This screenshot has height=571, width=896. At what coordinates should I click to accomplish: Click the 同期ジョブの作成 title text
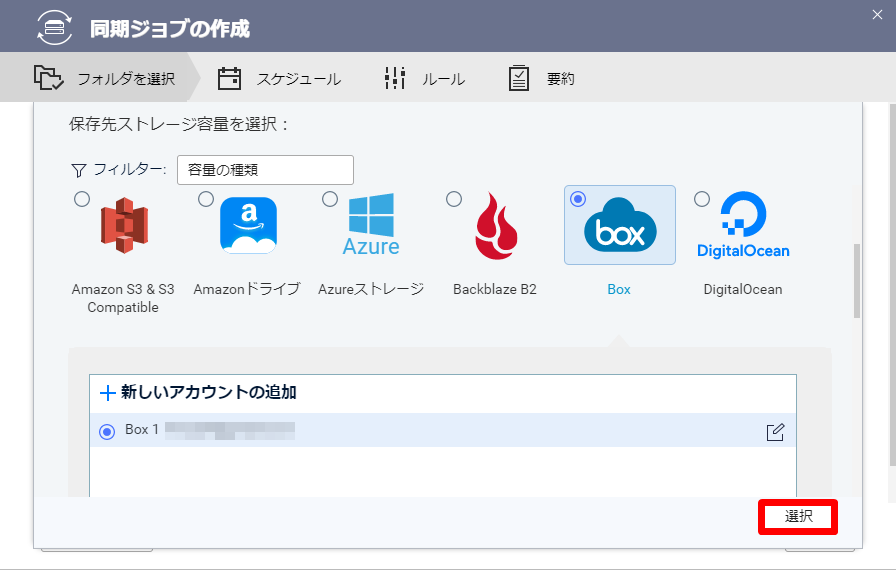(x=170, y=29)
